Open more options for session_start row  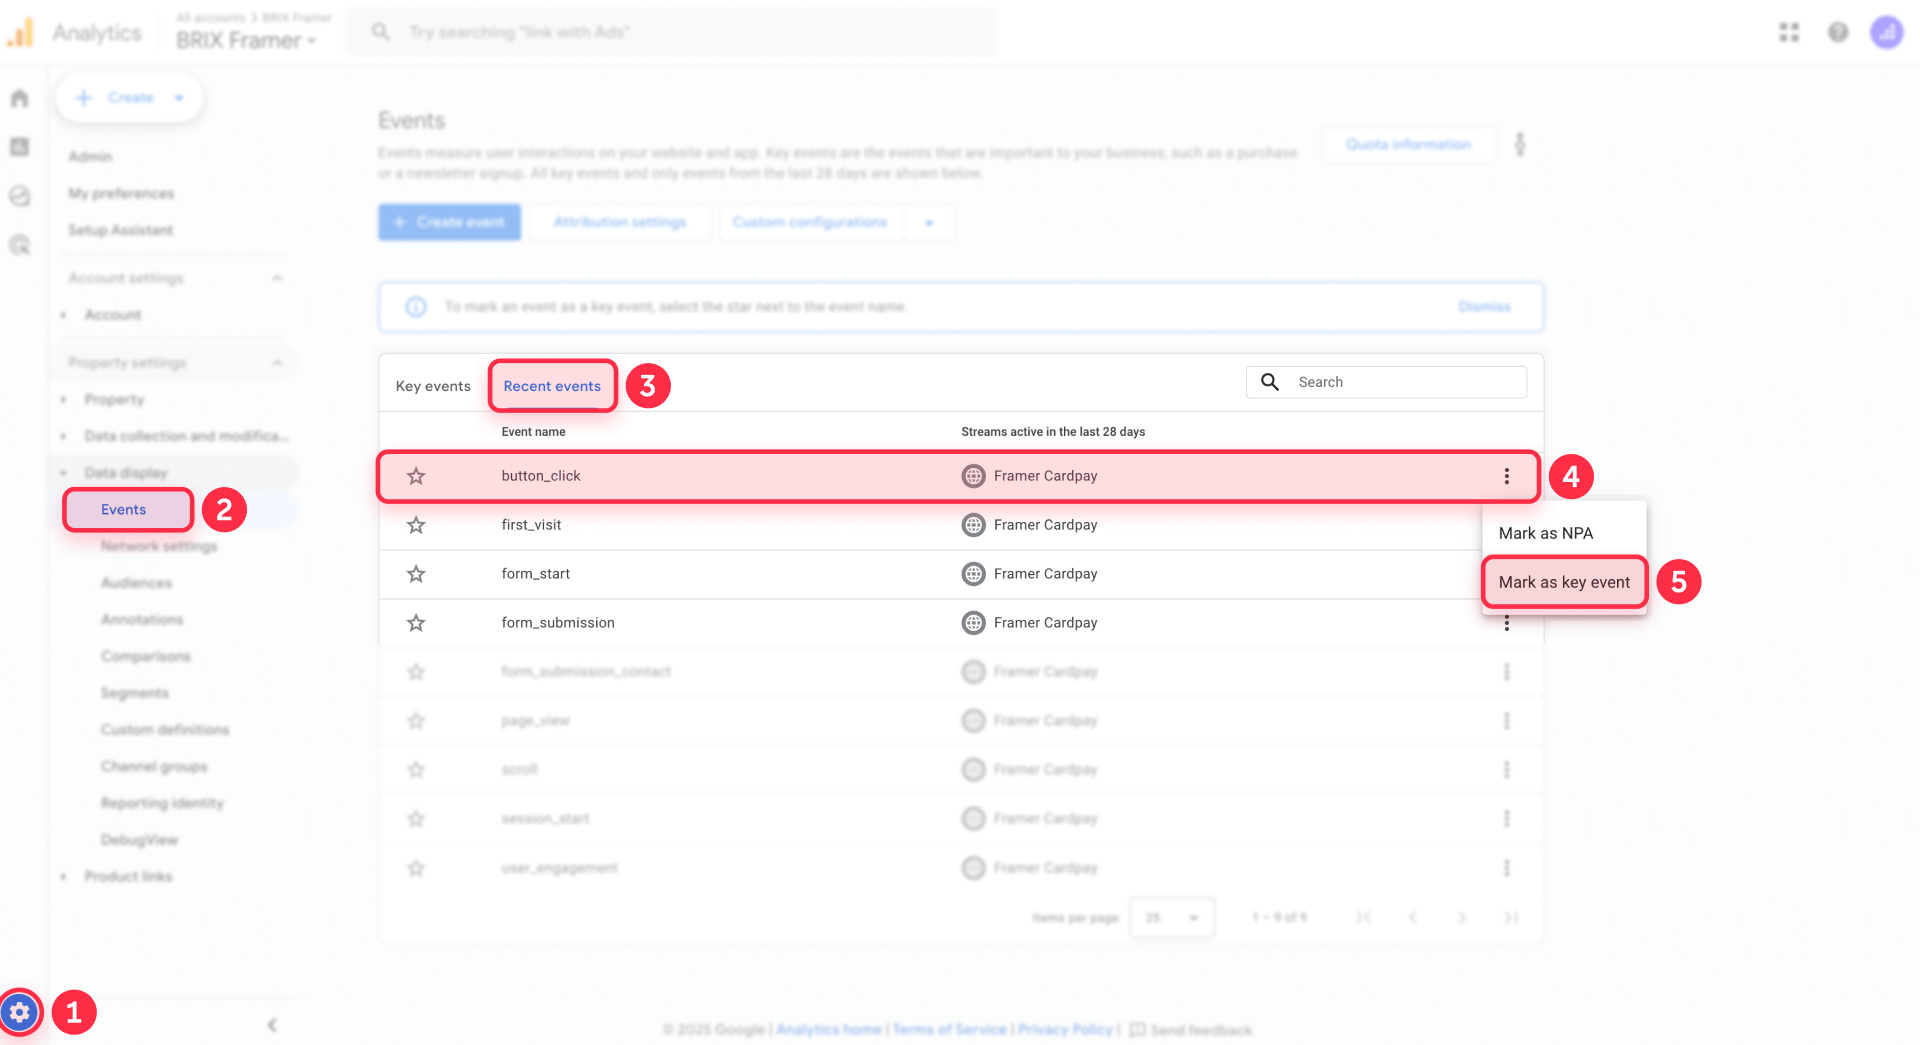tap(1506, 819)
